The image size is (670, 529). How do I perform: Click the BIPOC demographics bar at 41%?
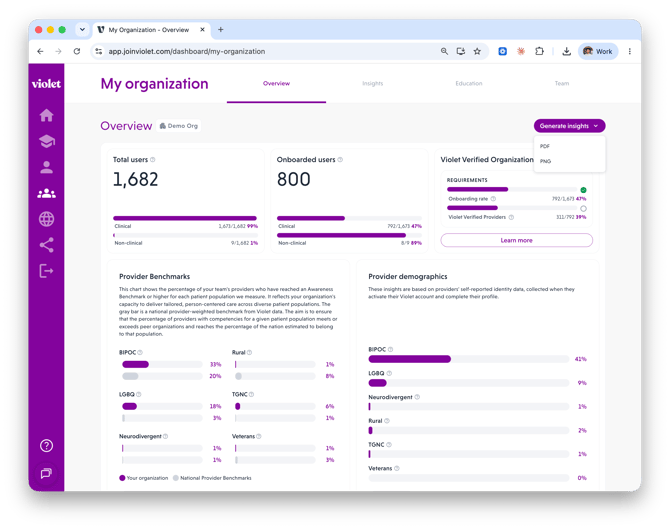(x=469, y=359)
